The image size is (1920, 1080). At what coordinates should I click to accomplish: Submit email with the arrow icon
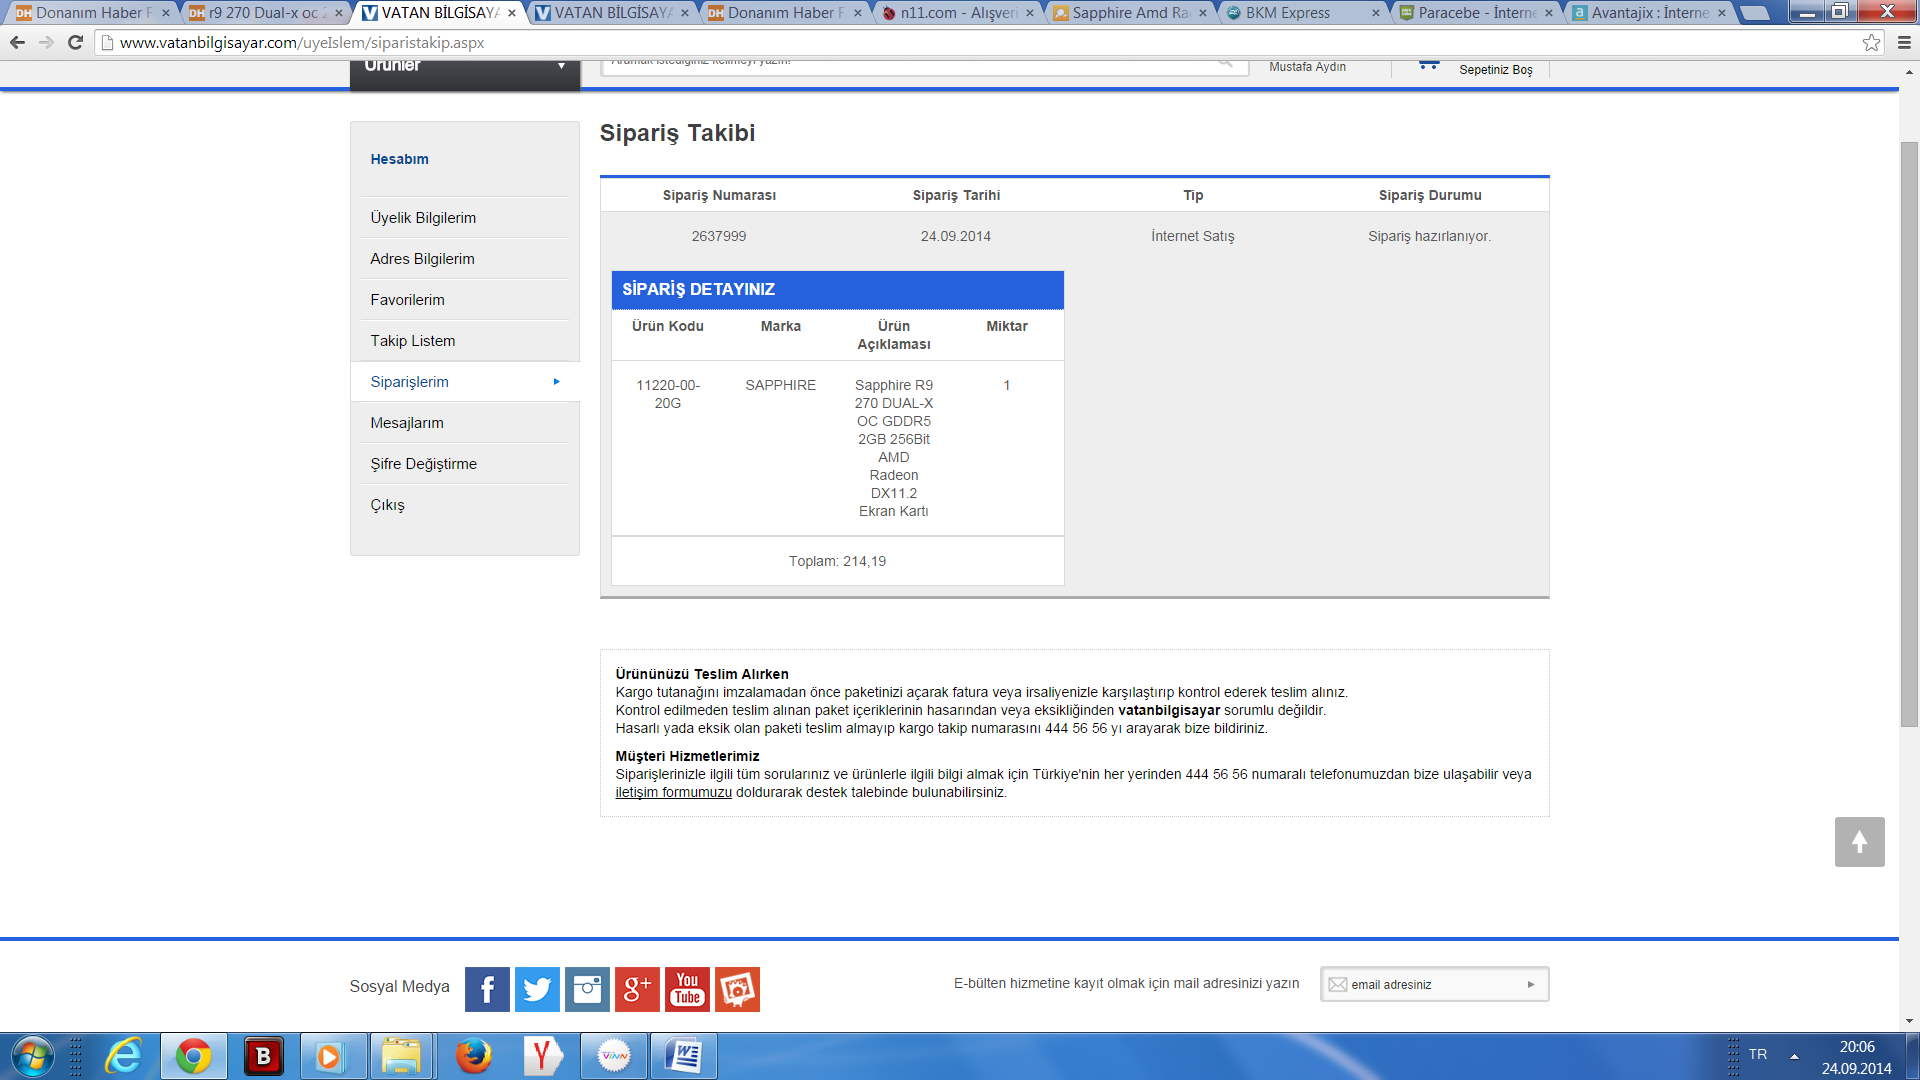pyautogui.click(x=1531, y=984)
